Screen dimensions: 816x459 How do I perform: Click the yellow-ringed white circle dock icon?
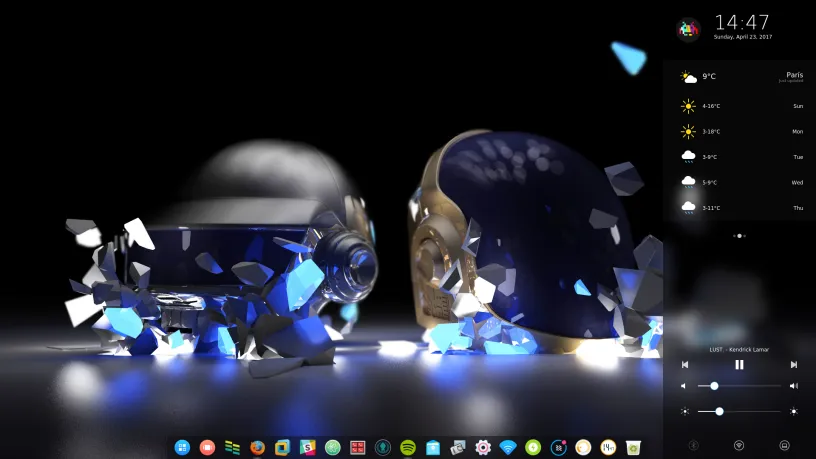tap(583, 447)
